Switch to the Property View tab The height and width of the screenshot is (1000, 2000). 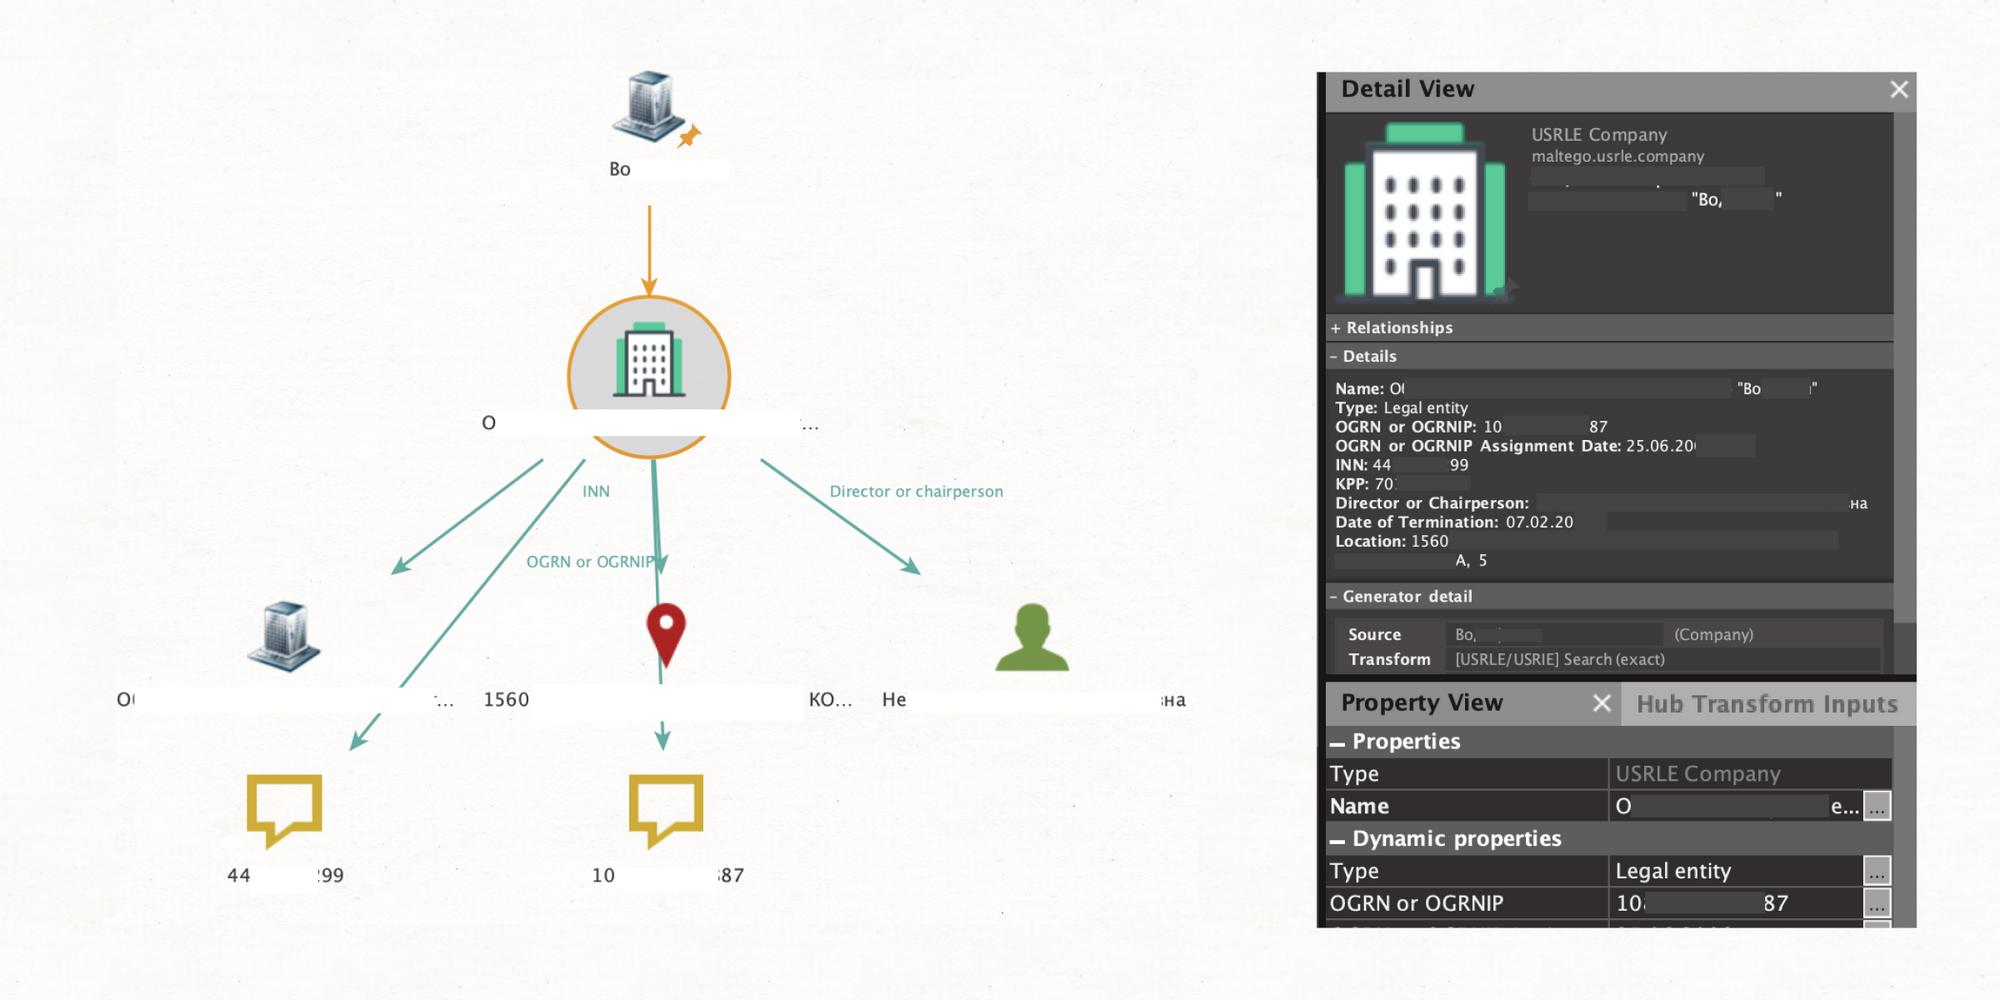click(x=1421, y=703)
